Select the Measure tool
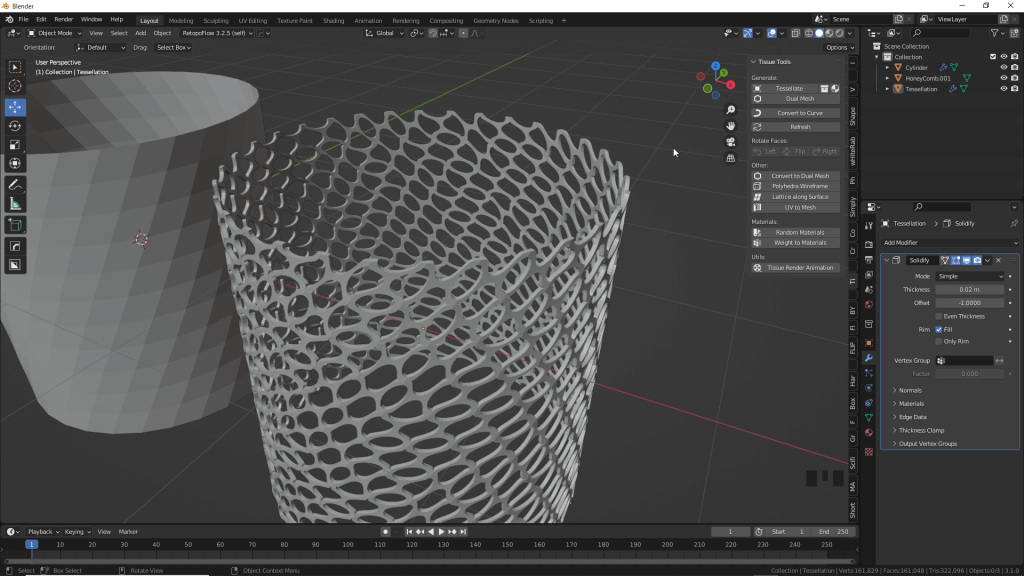The image size is (1024, 576). click(14, 204)
